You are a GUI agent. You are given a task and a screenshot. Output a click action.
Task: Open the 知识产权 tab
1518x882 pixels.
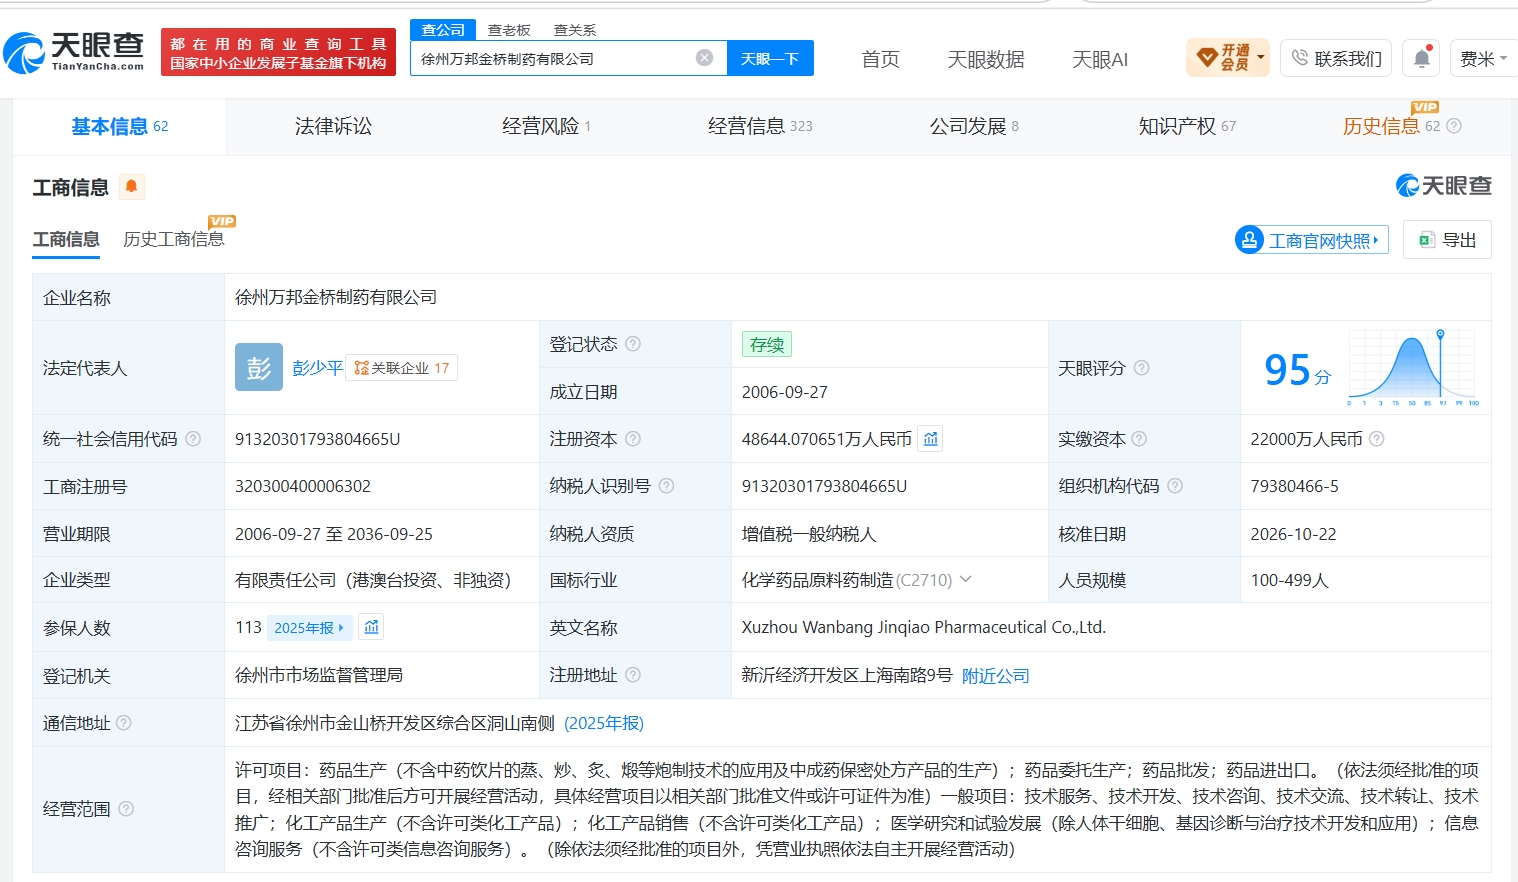[1187, 126]
